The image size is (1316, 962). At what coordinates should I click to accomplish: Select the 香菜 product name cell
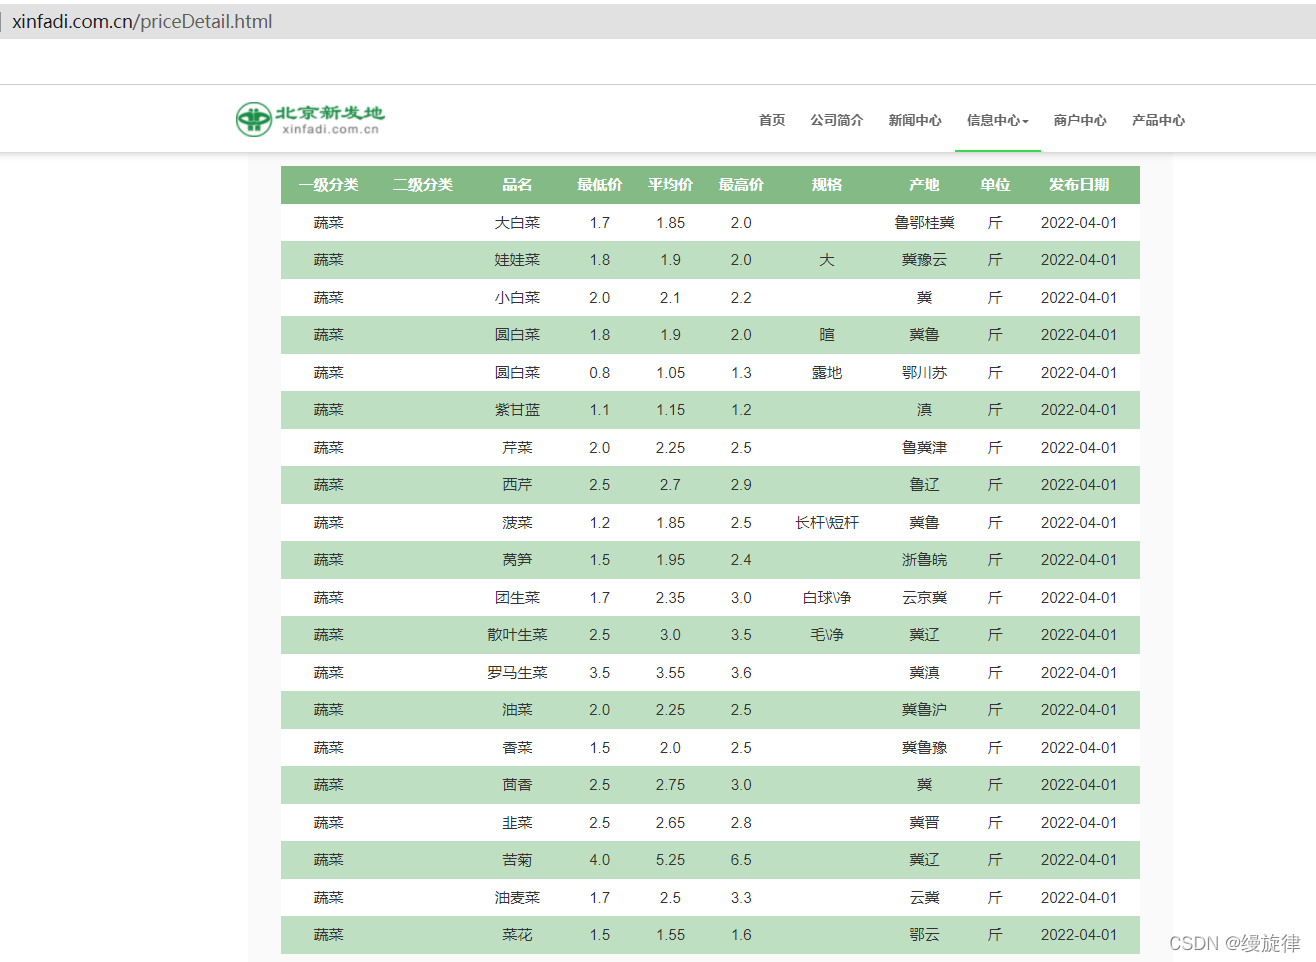pyautogui.click(x=517, y=748)
